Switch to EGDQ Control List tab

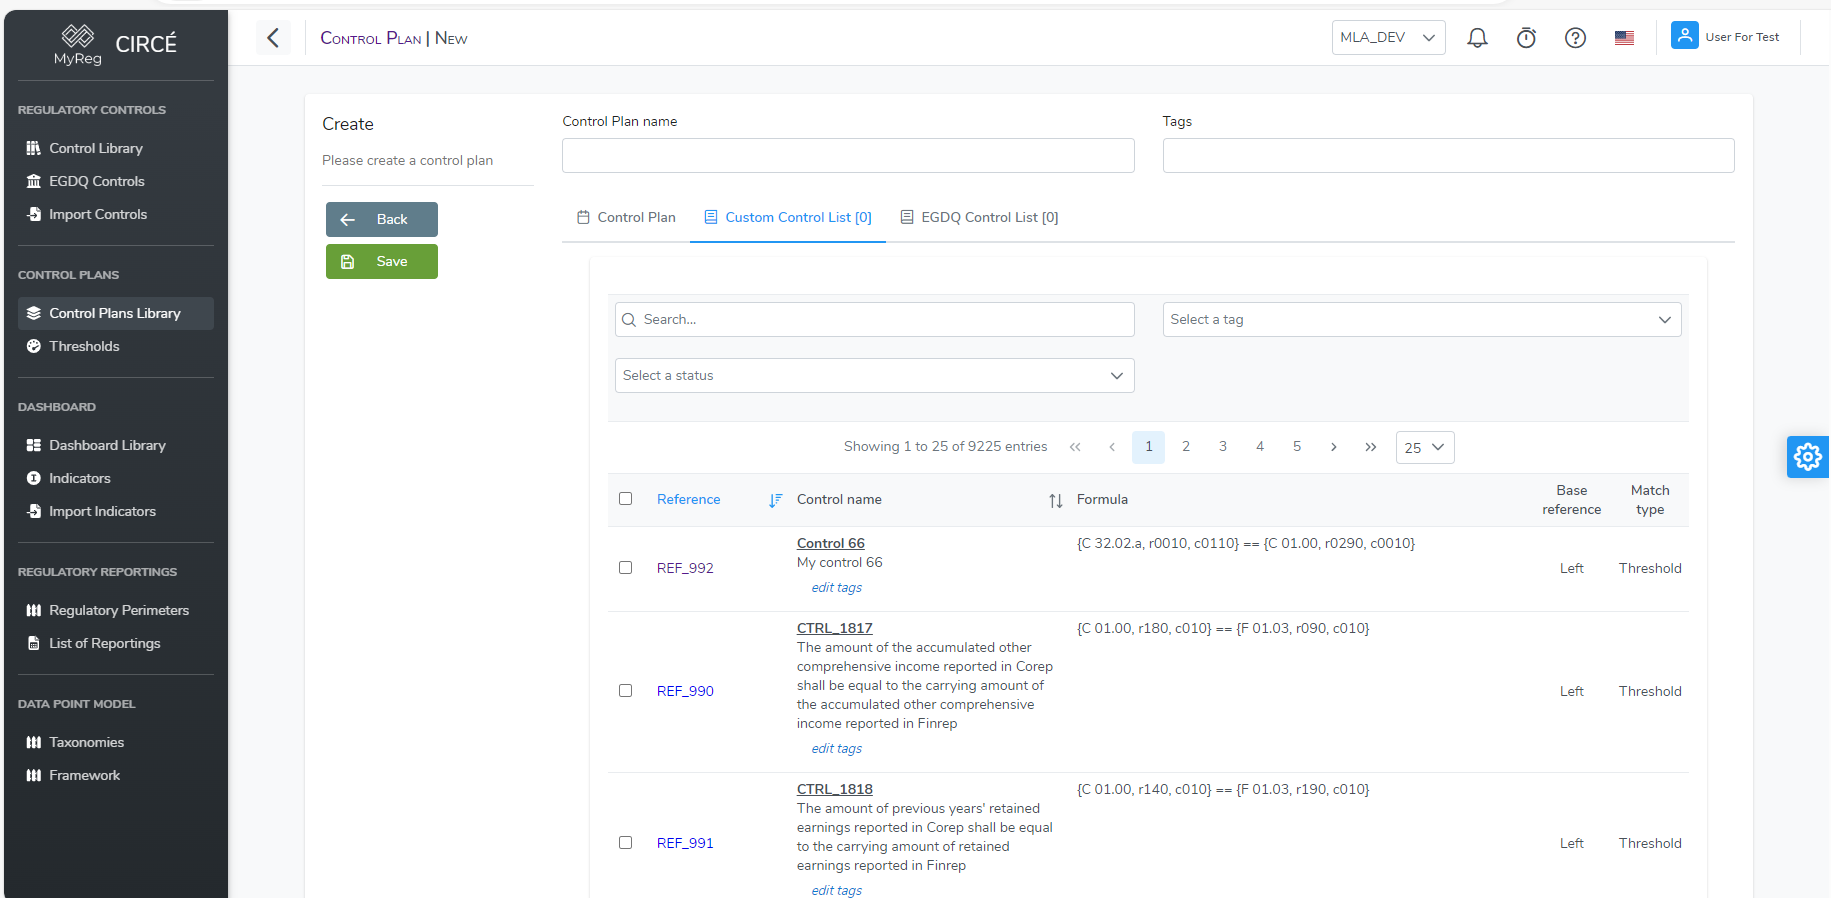coord(979,217)
